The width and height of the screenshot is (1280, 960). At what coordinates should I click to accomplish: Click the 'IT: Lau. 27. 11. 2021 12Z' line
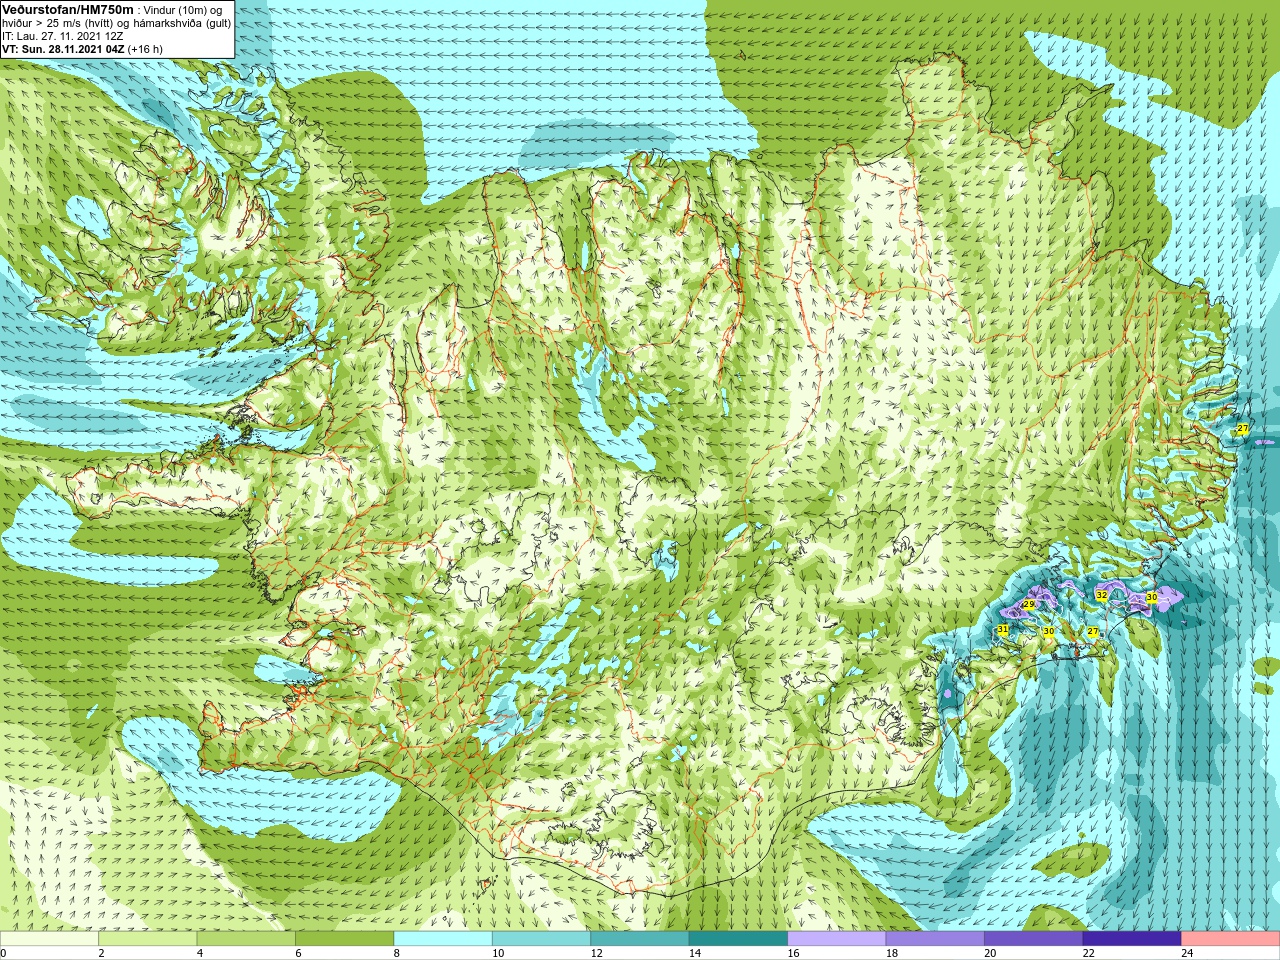click(63, 36)
